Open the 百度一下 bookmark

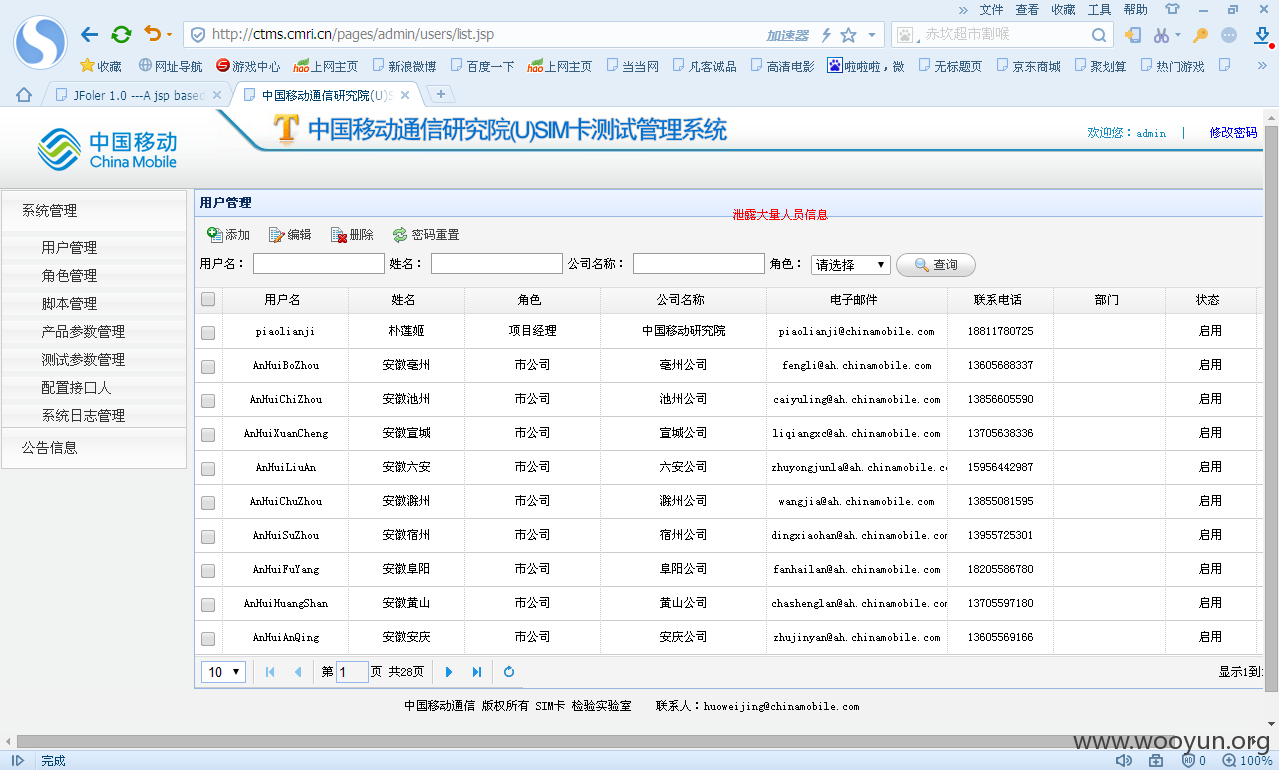tap(482, 66)
